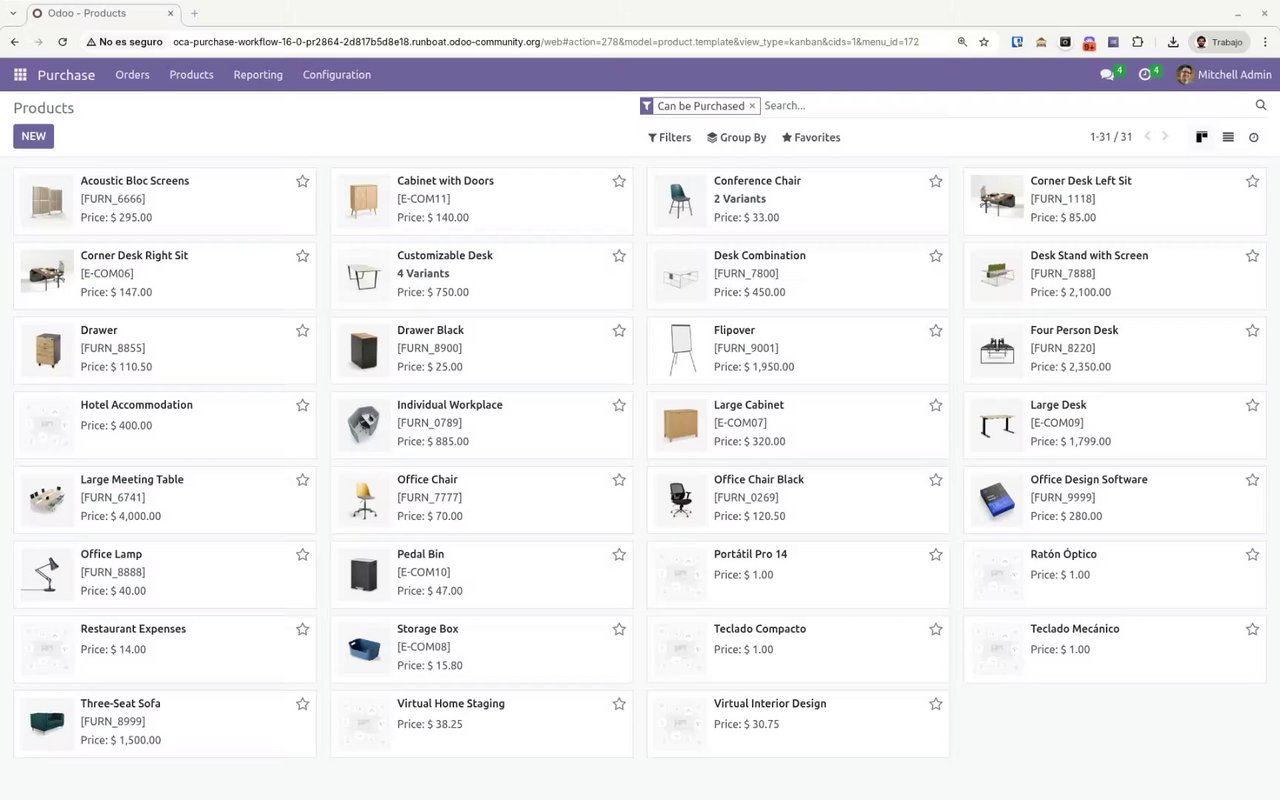The height and width of the screenshot is (800, 1280).
Task: Create a product with the NEW button
Action: [33, 136]
